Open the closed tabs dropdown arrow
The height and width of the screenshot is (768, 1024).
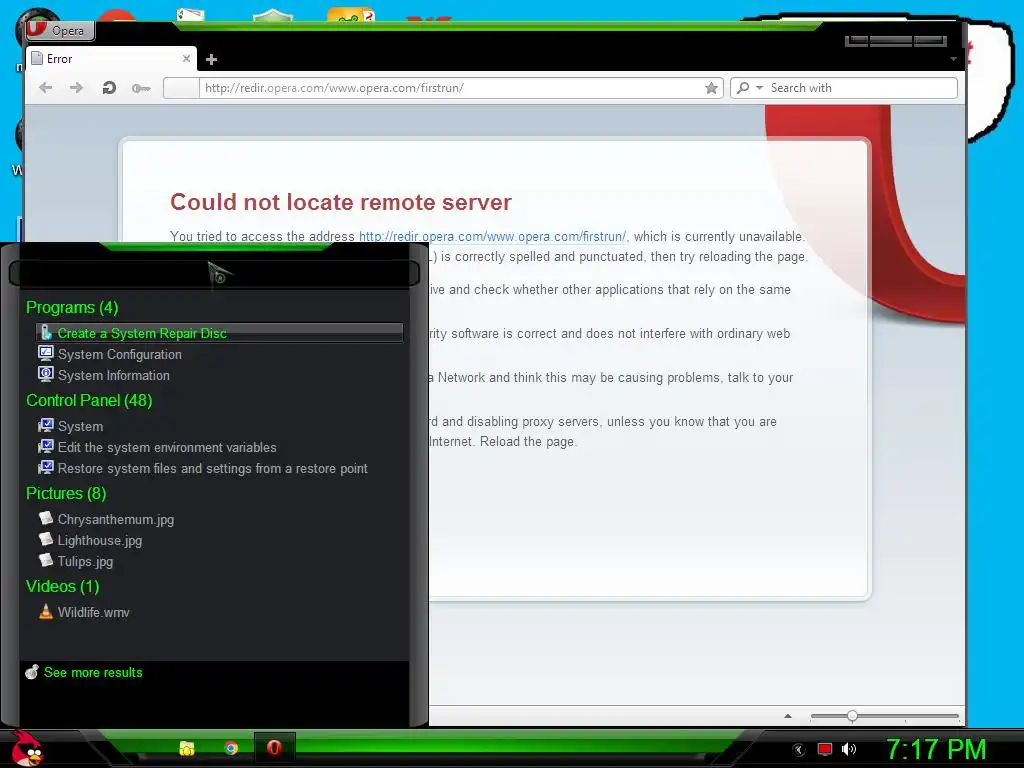pos(953,59)
